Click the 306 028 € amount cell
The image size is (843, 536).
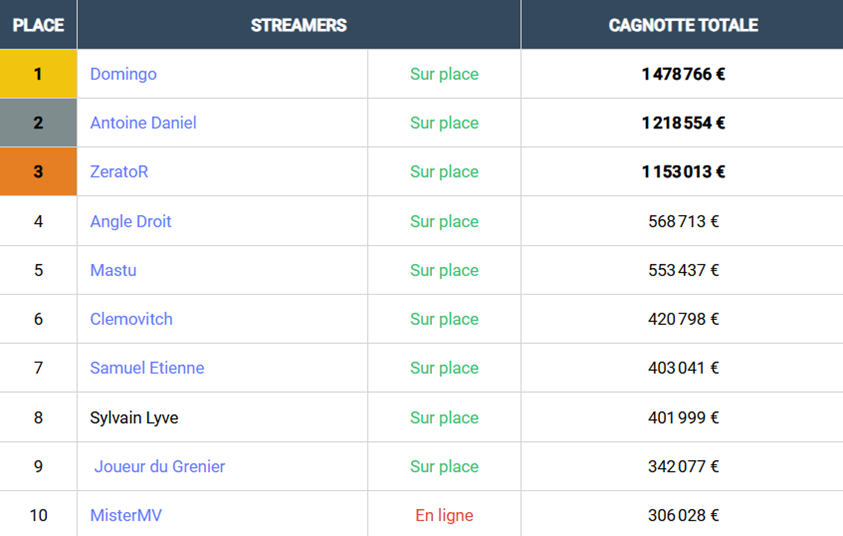coord(683,516)
